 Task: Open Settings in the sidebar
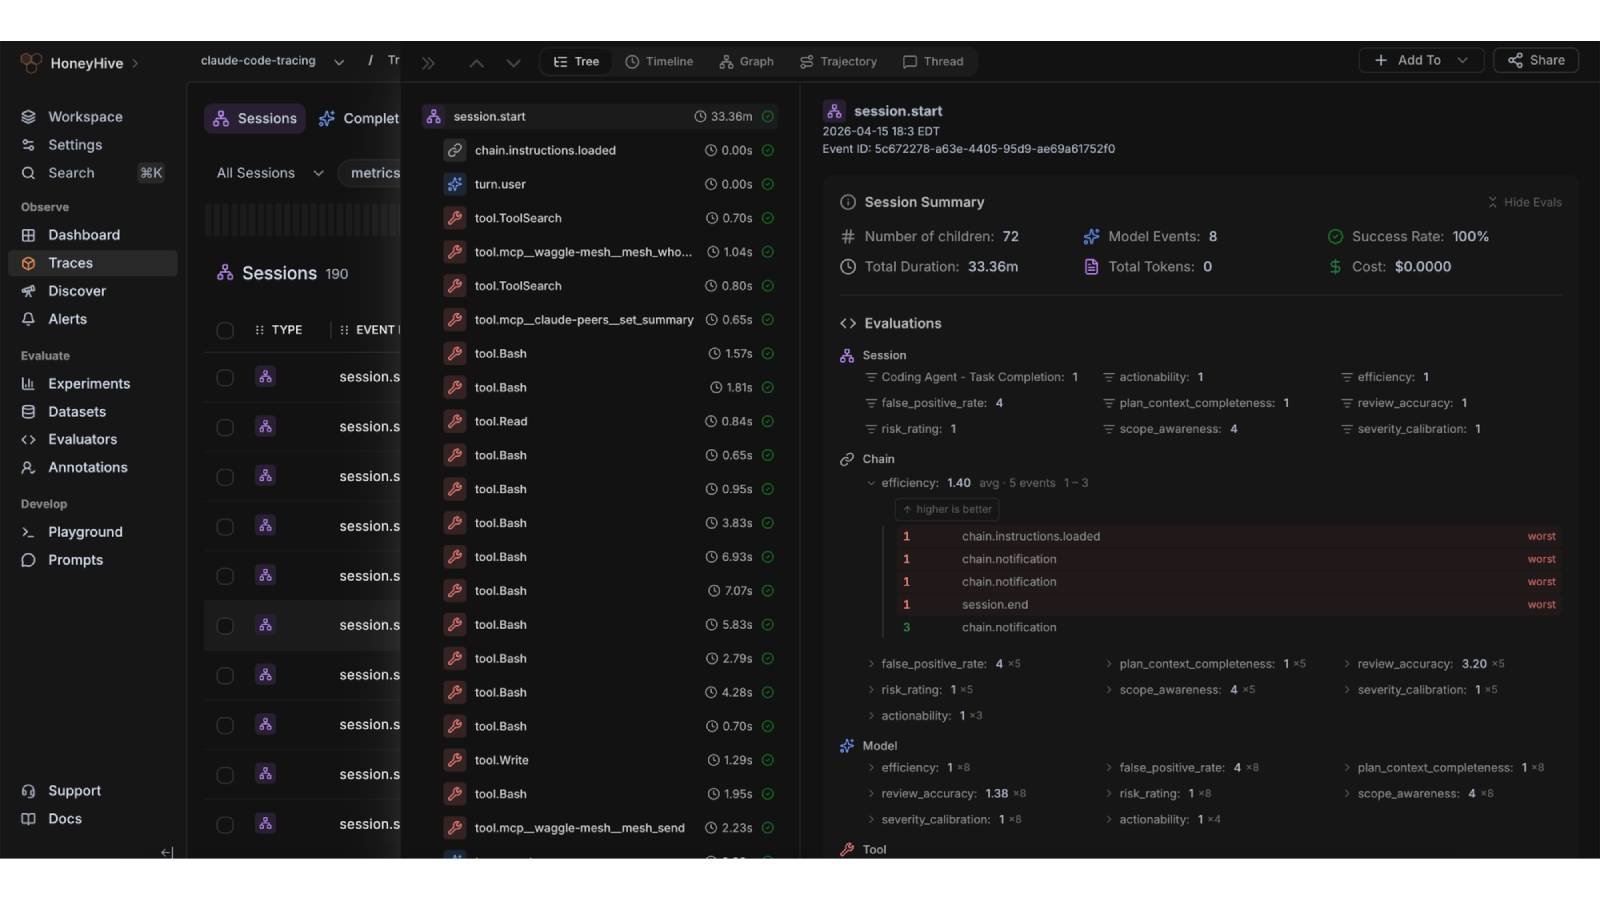click(75, 145)
